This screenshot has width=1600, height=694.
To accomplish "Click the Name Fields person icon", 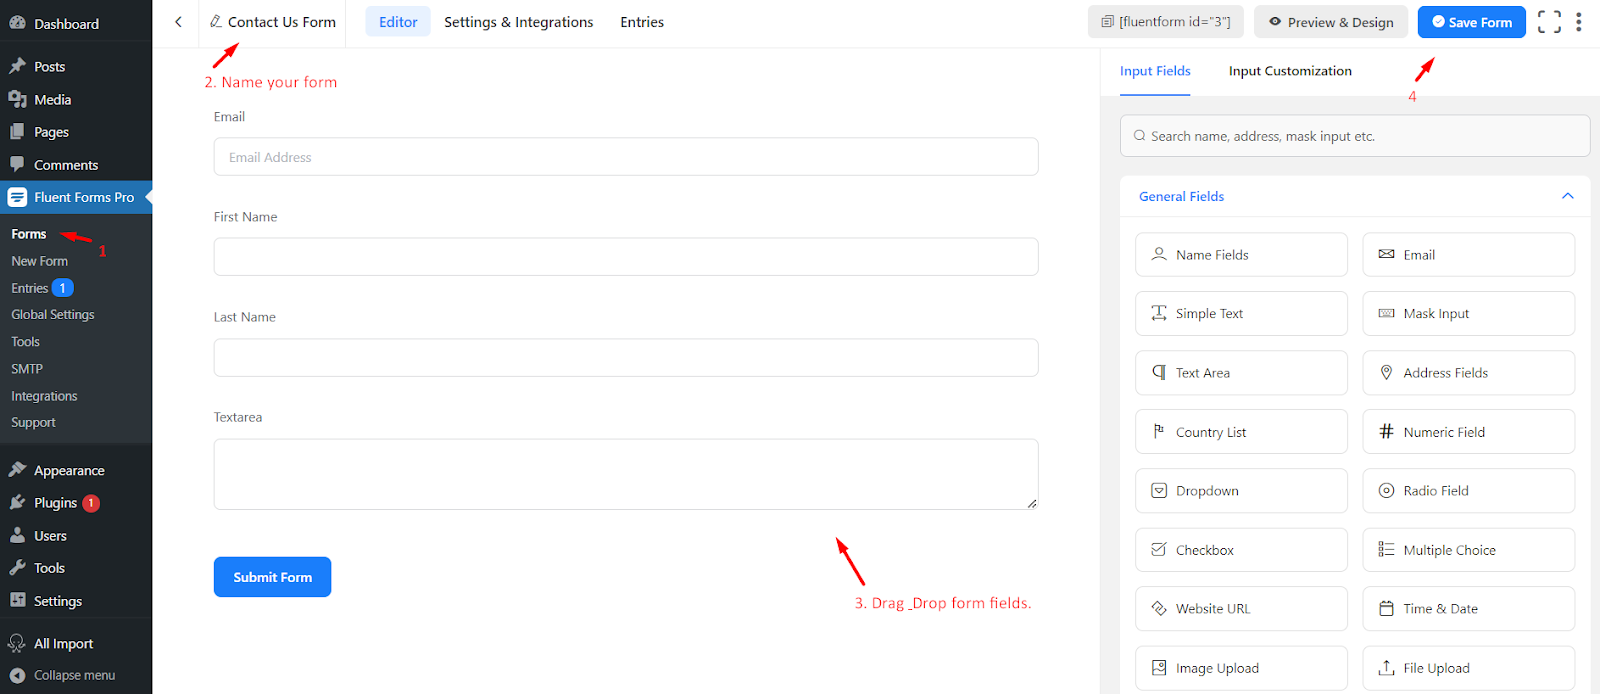I will pos(1159,254).
